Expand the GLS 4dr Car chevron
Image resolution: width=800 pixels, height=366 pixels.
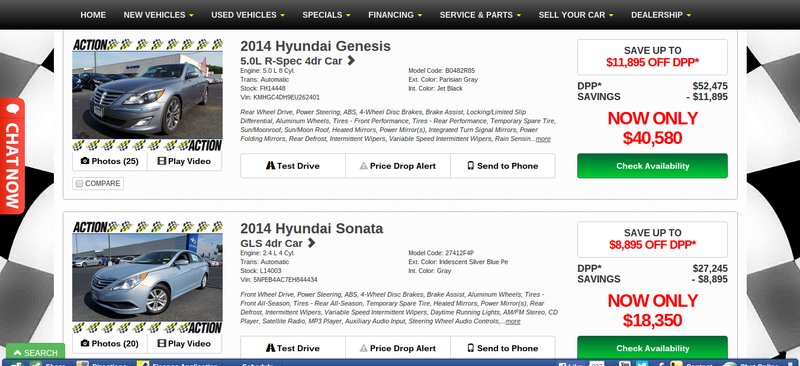click(x=311, y=243)
